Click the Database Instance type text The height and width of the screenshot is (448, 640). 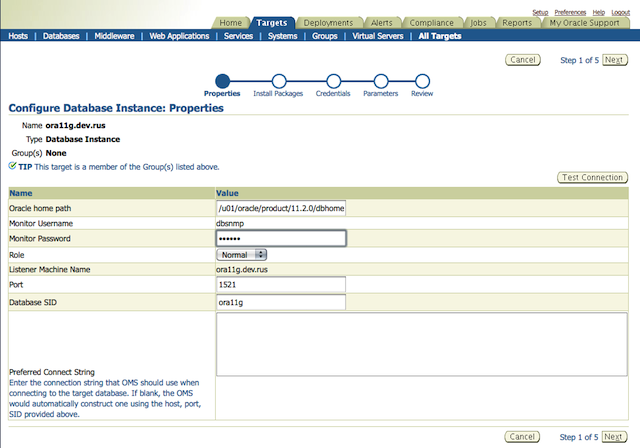click(83, 139)
